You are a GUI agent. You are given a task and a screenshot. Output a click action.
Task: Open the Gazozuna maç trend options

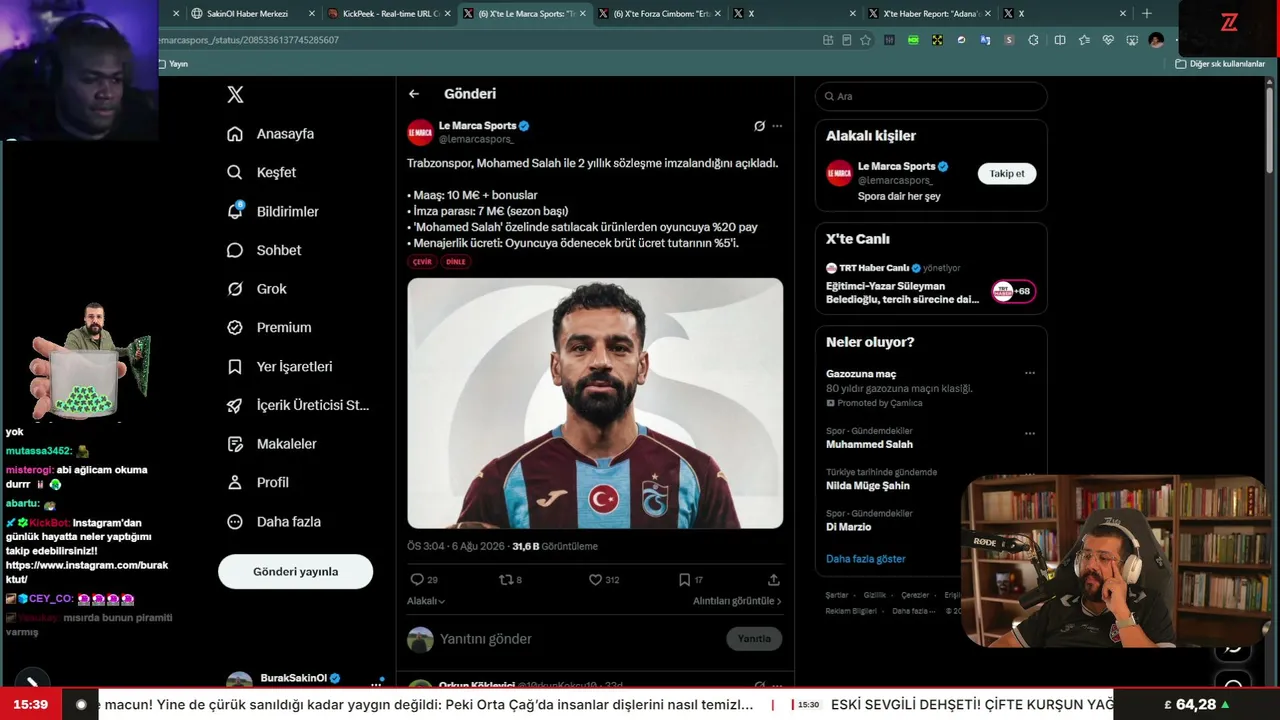pyautogui.click(x=1029, y=373)
